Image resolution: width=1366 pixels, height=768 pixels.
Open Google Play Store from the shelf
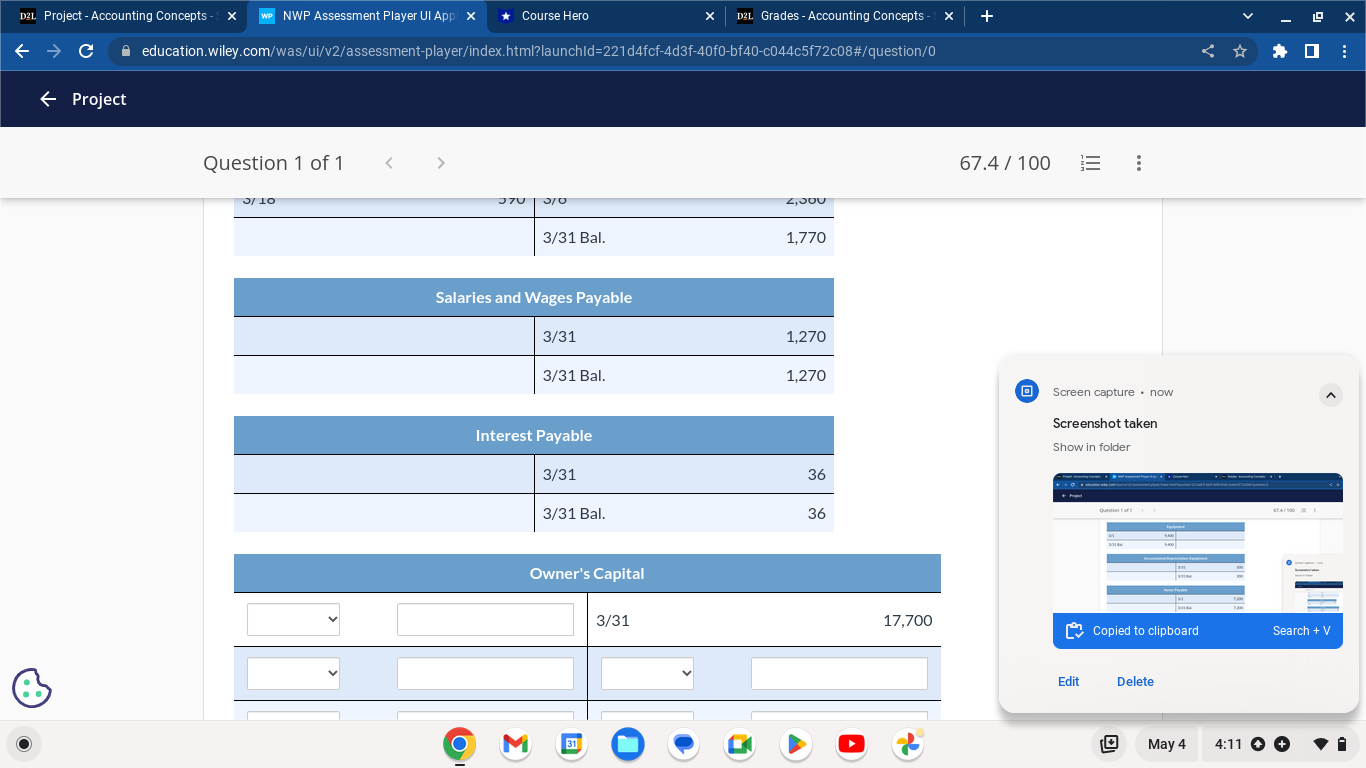click(x=795, y=744)
